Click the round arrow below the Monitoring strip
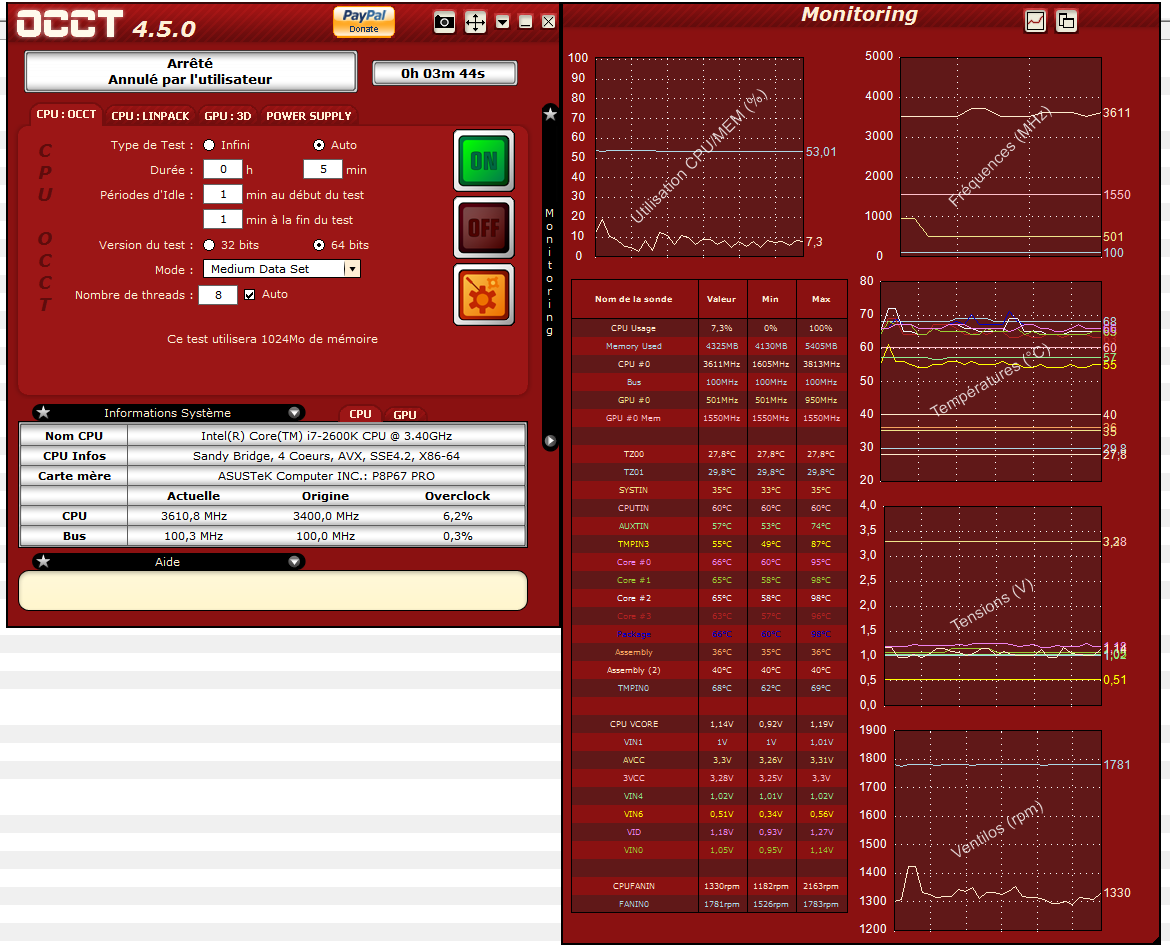The height and width of the screenshot is (946, 1170). point(550,441)
